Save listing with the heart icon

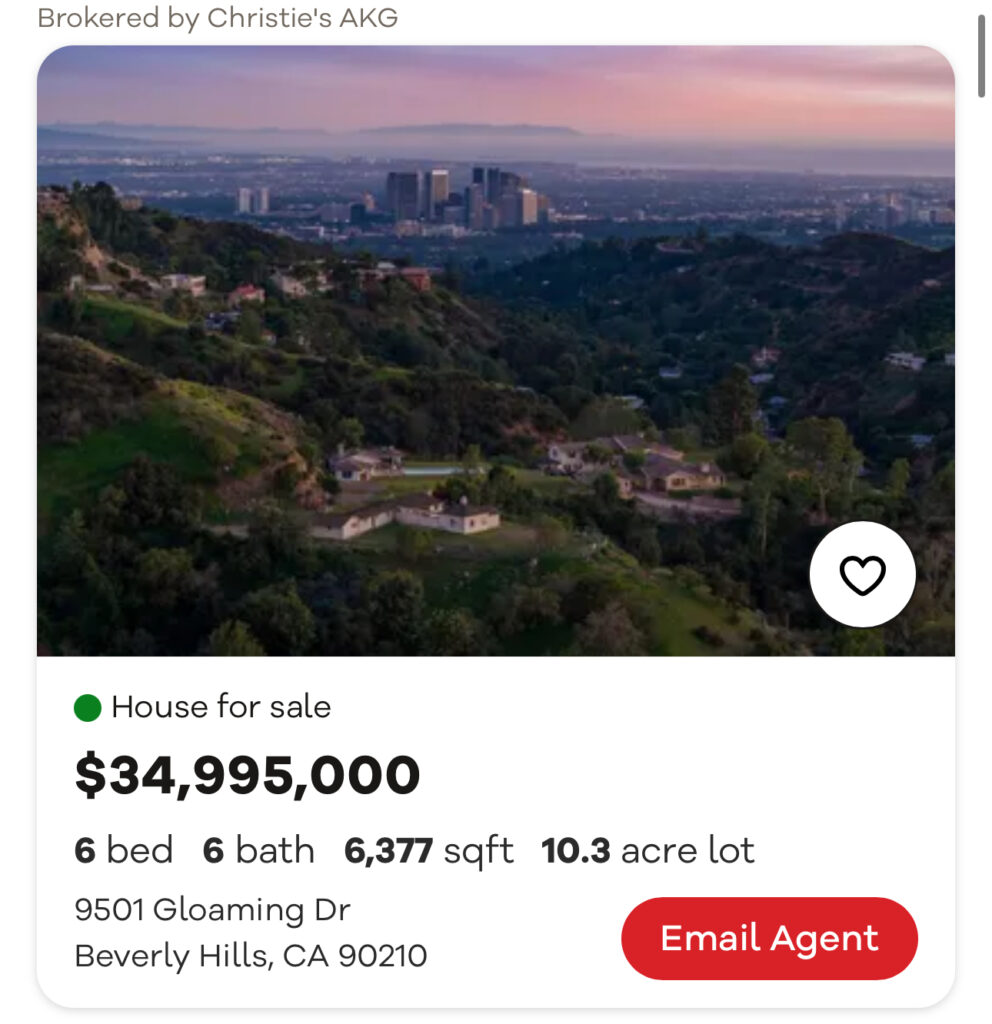tap(862, 575)
